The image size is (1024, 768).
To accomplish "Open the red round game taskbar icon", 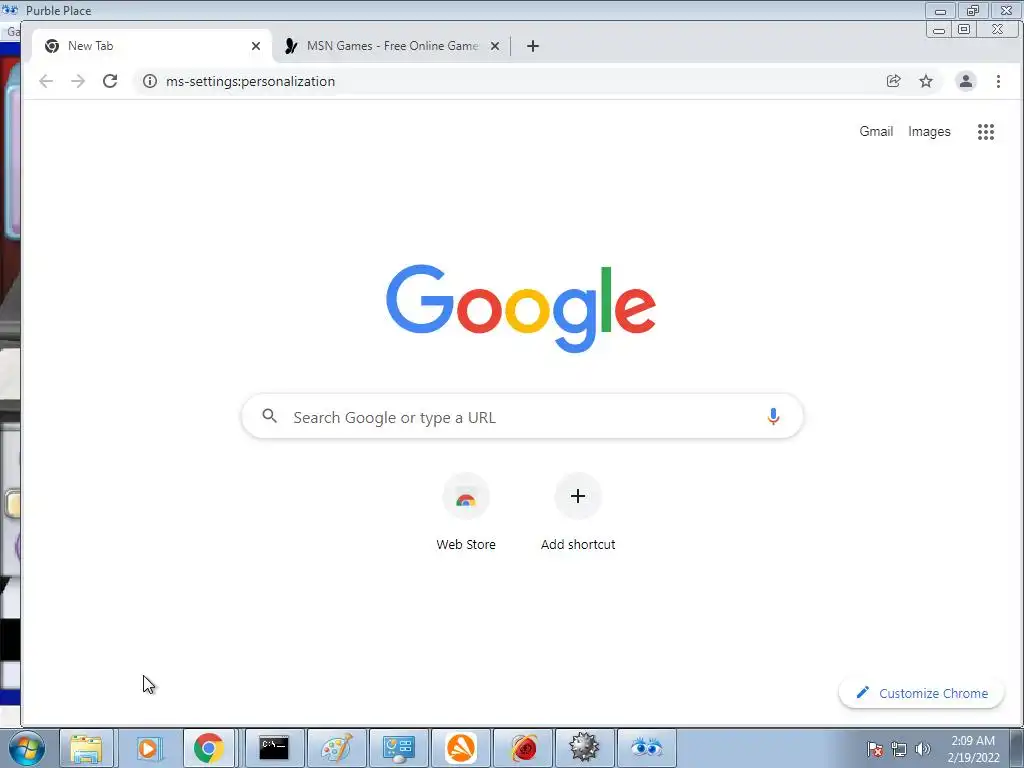I will (x=523, y=748).
